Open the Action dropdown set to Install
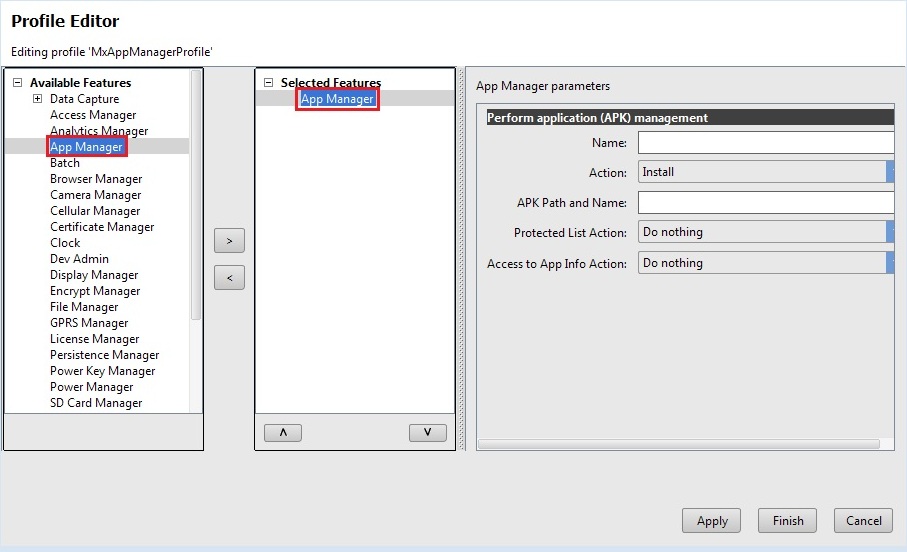 tap(765, 172)
